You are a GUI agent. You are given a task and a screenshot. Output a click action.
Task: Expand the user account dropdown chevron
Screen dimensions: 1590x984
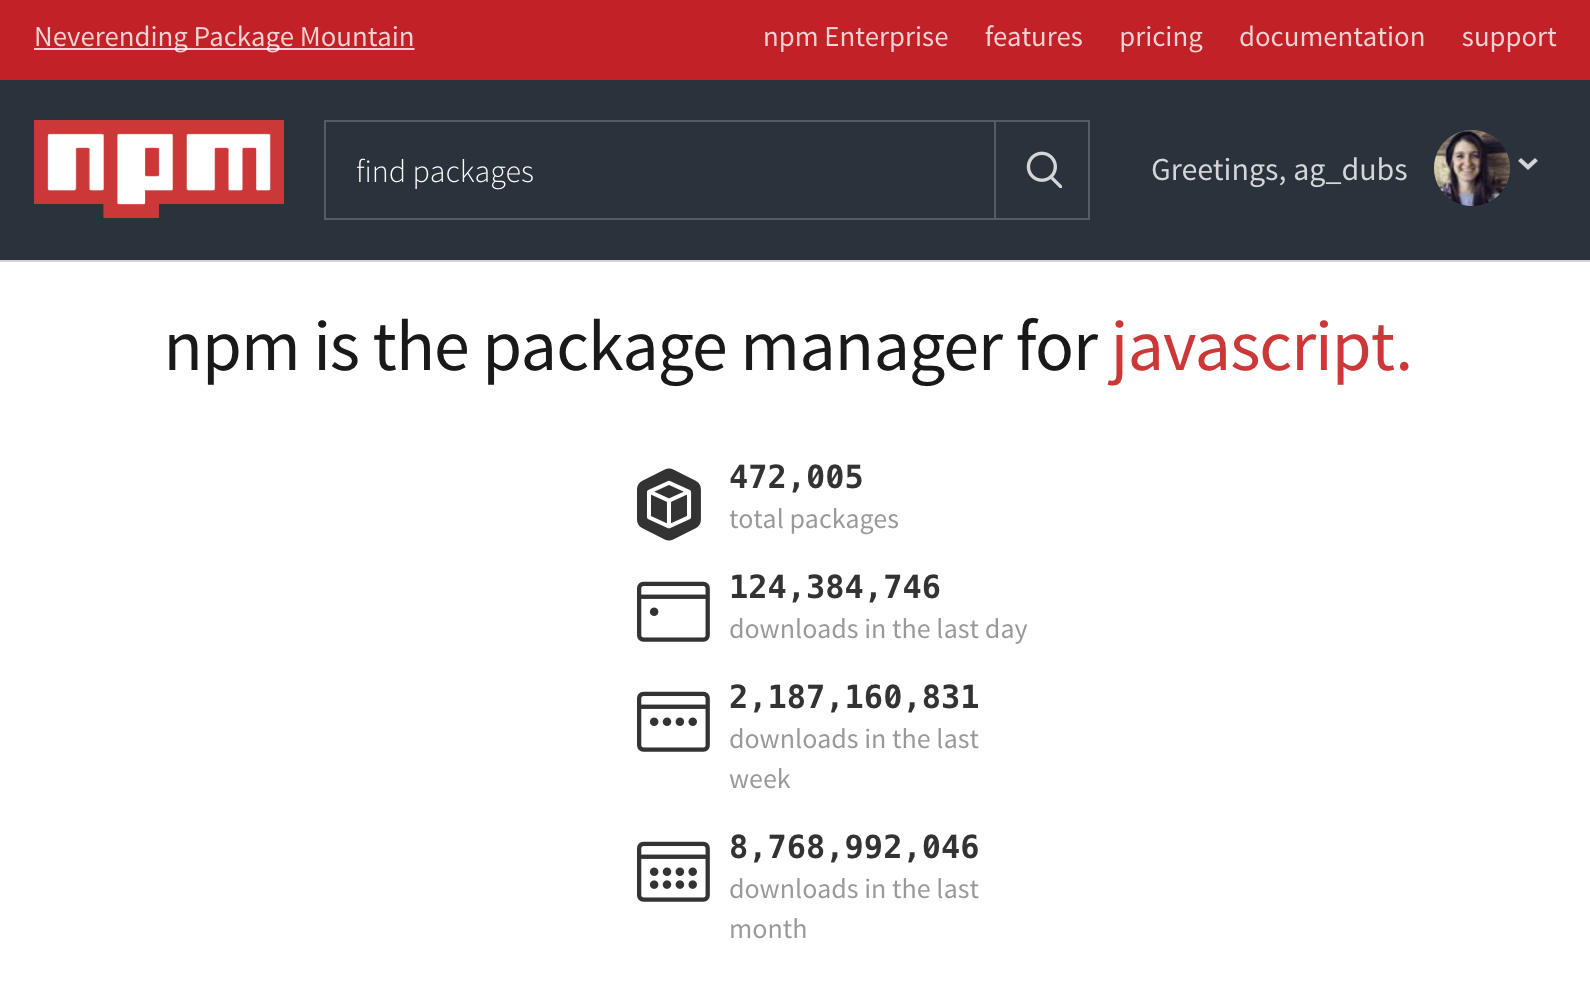pyautogui.click(x=1528, y=164)
